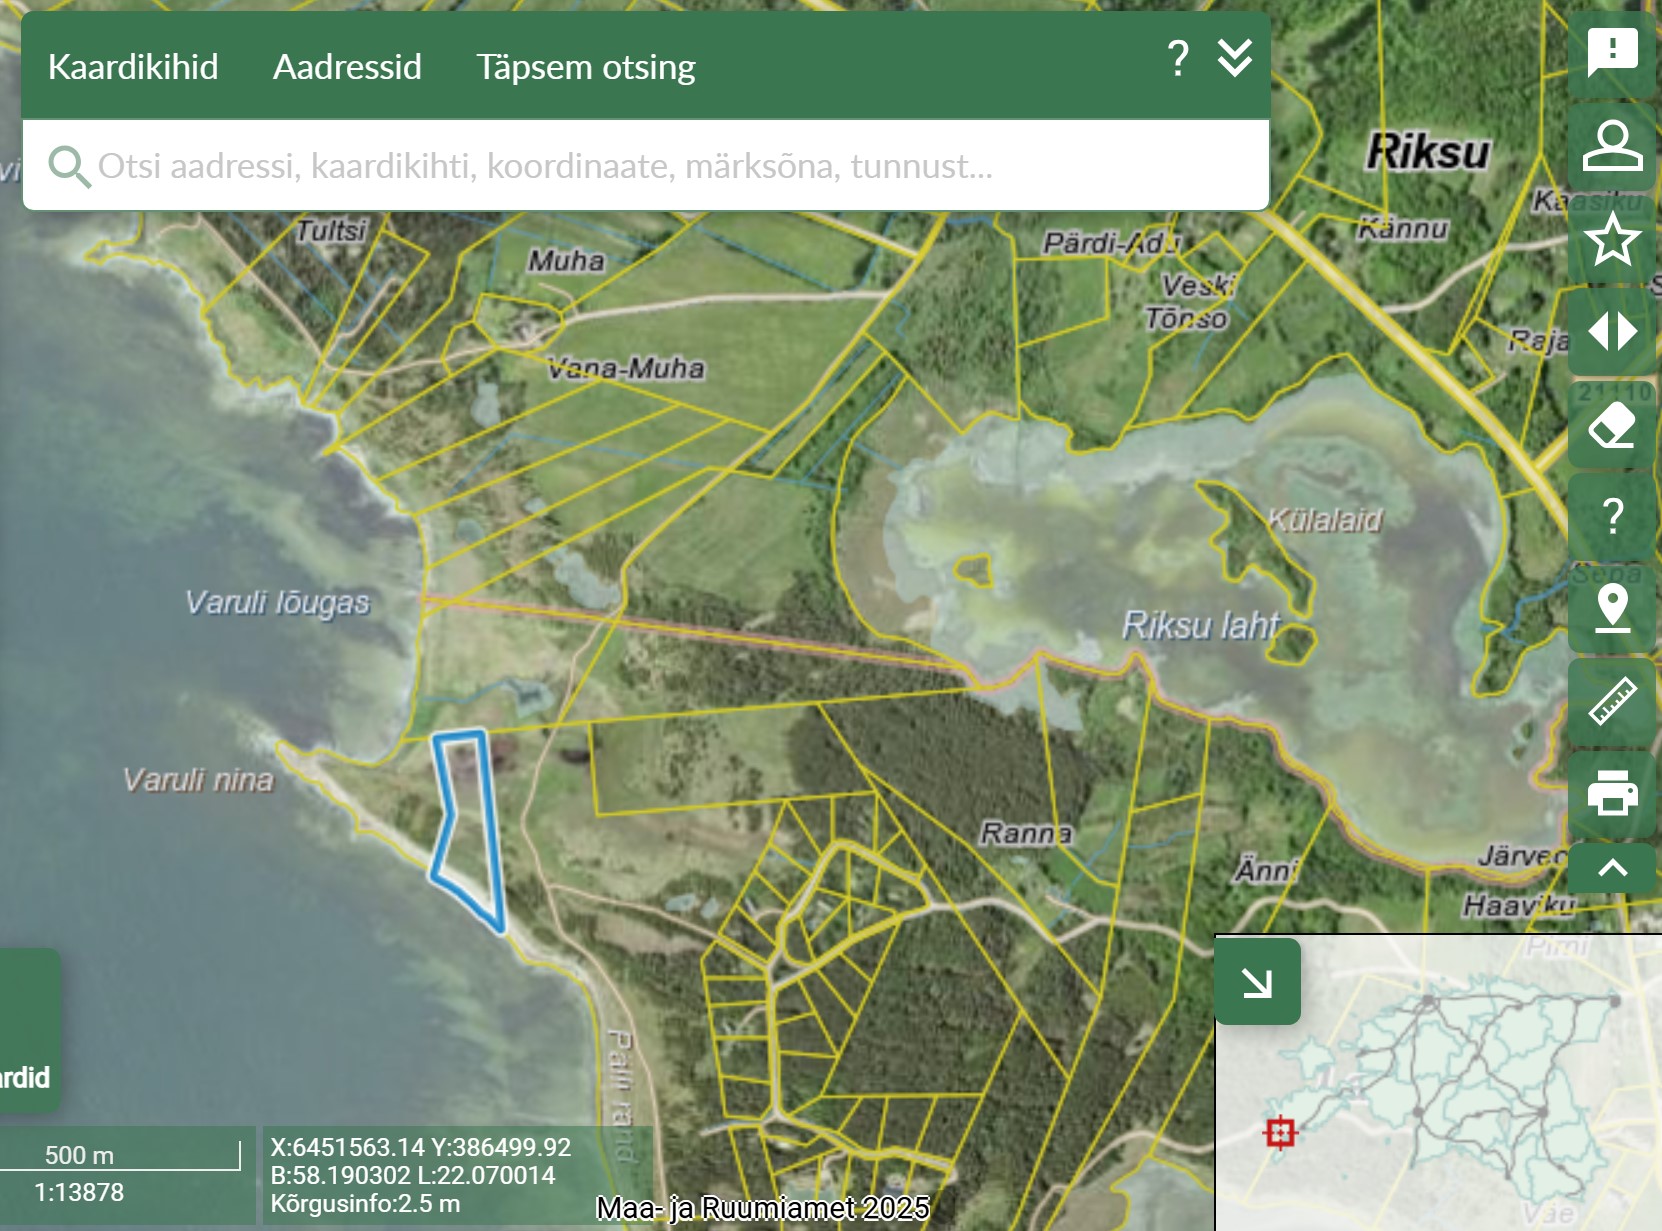Switch to the Aadressid tab

click(x=347, y=67)
